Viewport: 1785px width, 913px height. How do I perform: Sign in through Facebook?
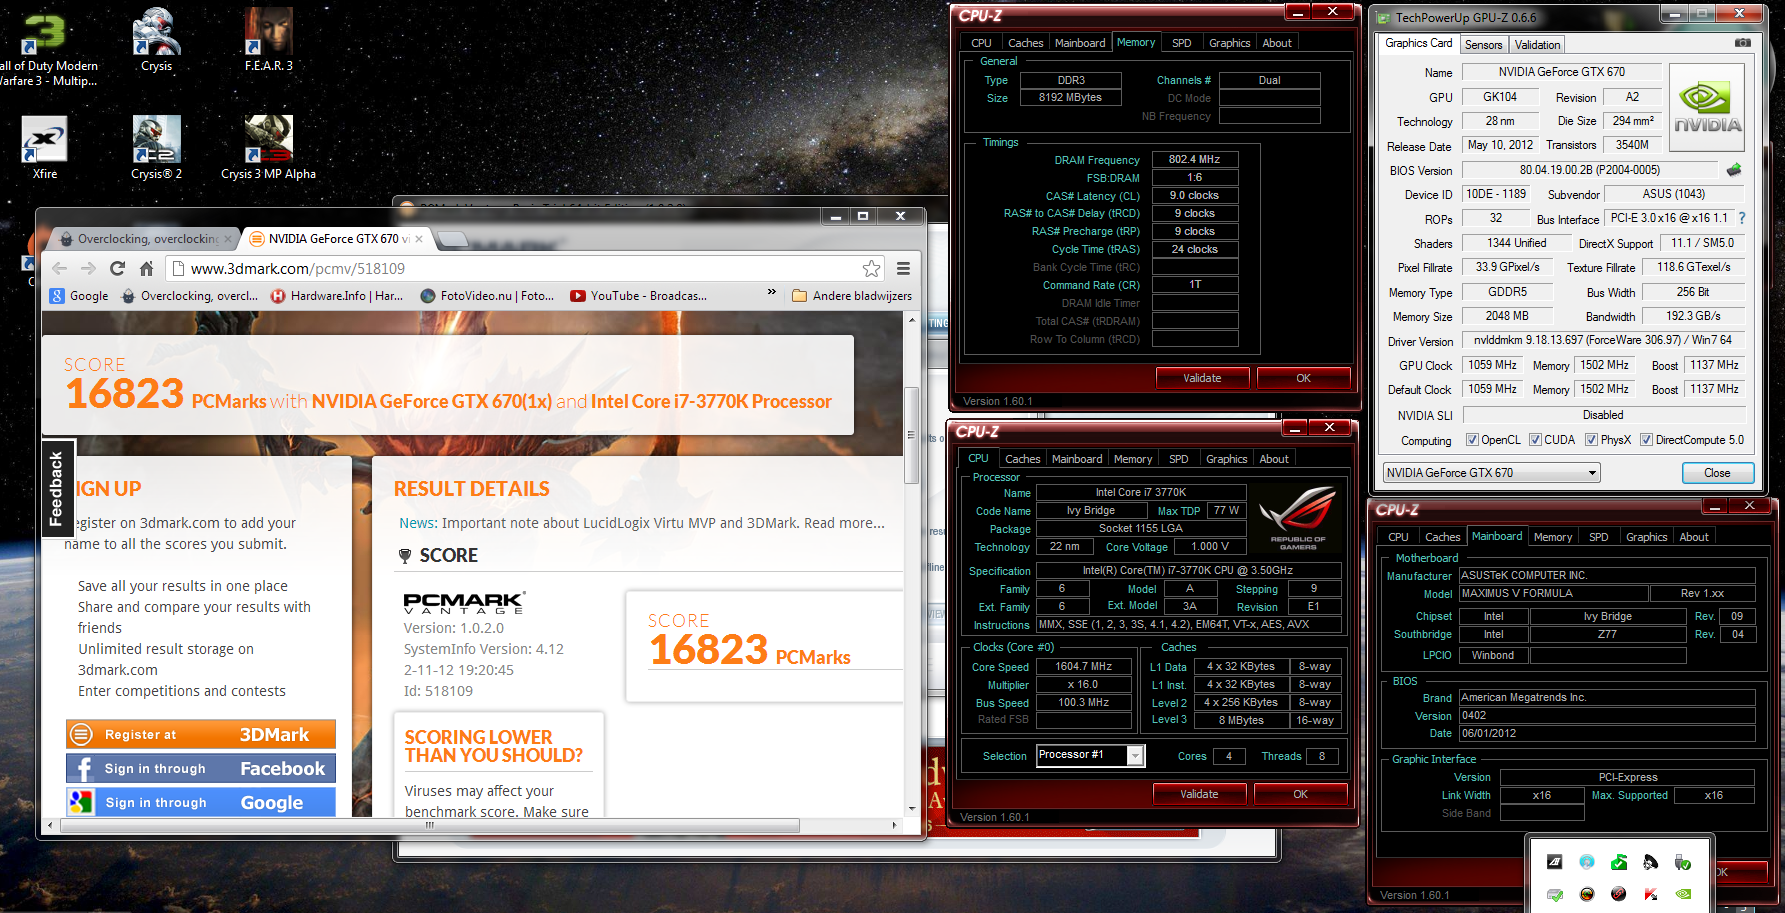201,769
